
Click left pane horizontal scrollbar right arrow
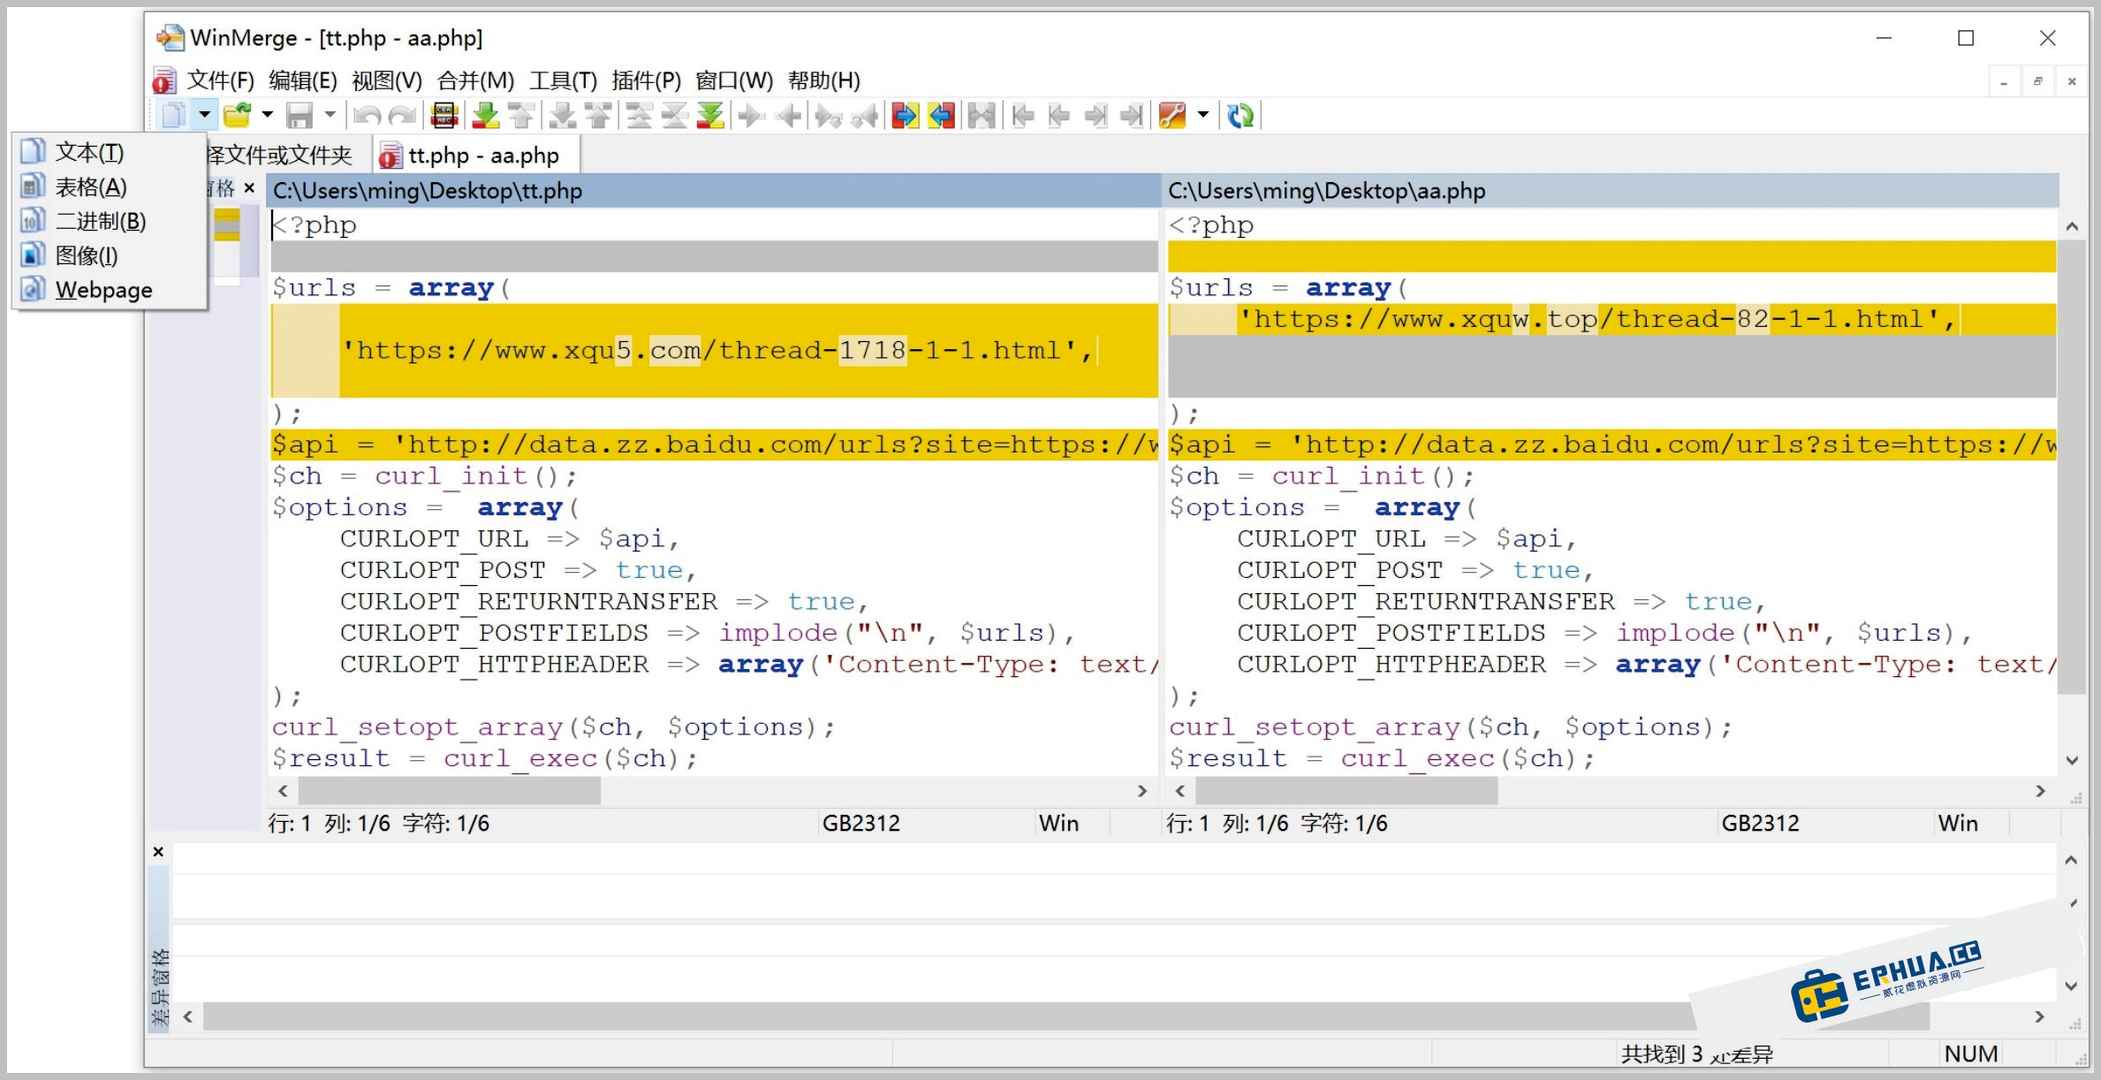(x=1142, y=791)
